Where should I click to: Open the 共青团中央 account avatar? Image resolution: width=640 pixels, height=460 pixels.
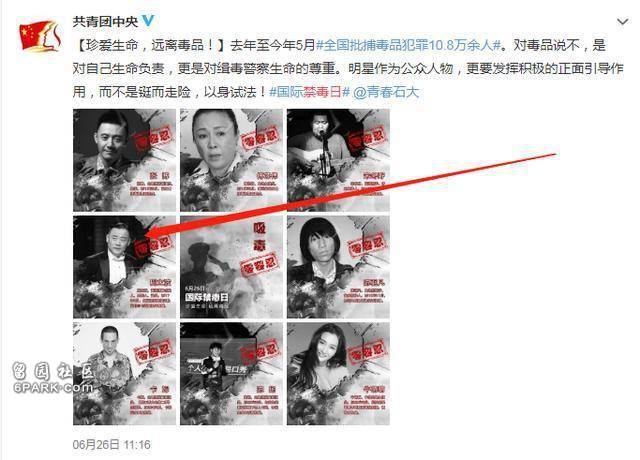(40, 36)
